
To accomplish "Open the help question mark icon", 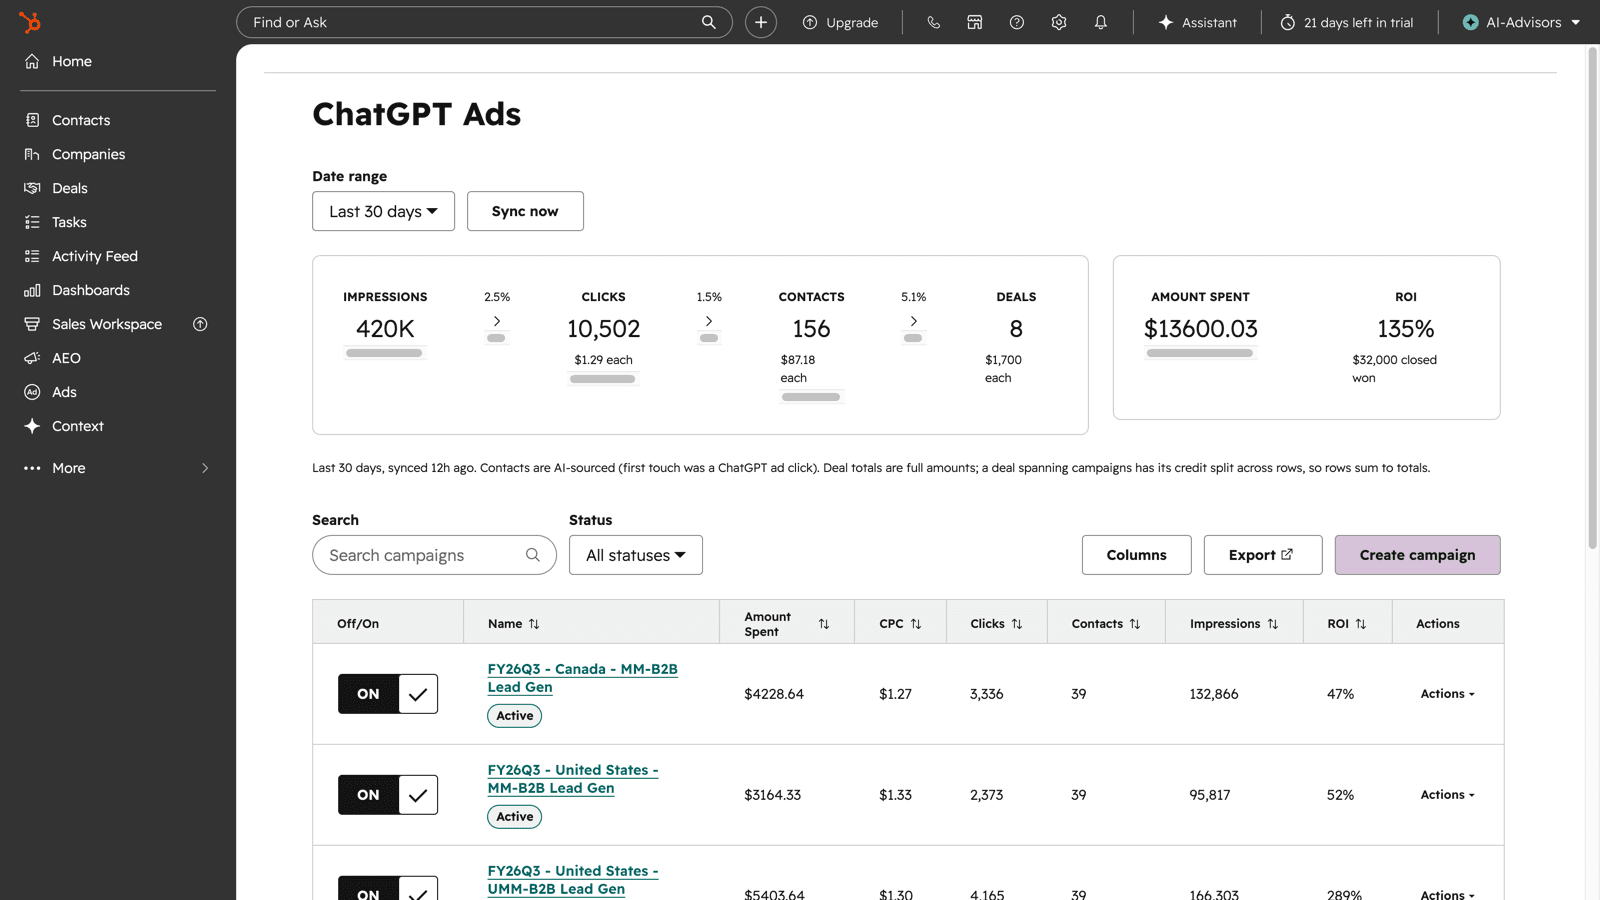I will click(1017, 22).
